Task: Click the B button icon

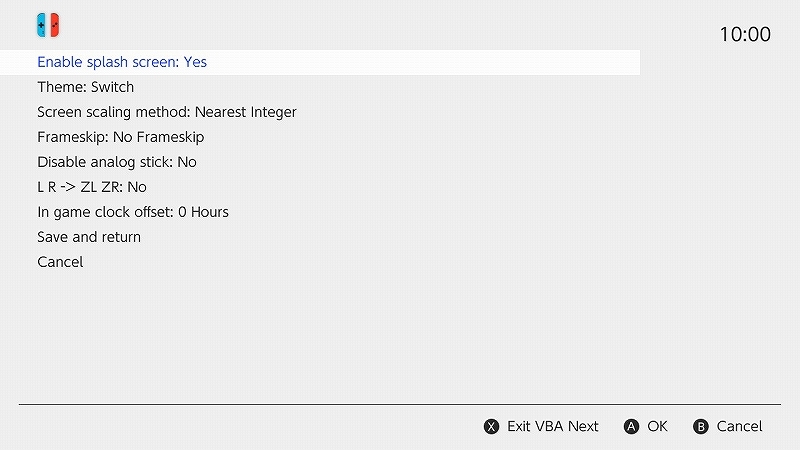Action: 701,427
